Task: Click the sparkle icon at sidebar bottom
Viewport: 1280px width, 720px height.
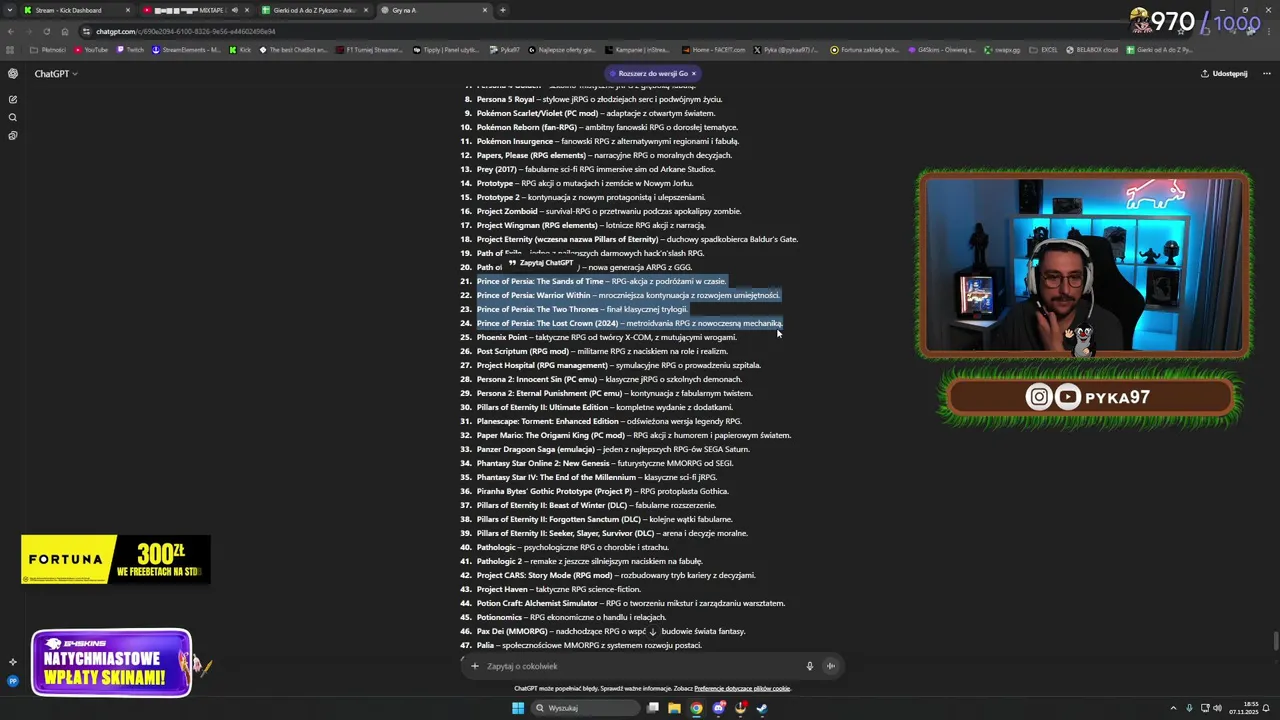Action: [13, 662]
